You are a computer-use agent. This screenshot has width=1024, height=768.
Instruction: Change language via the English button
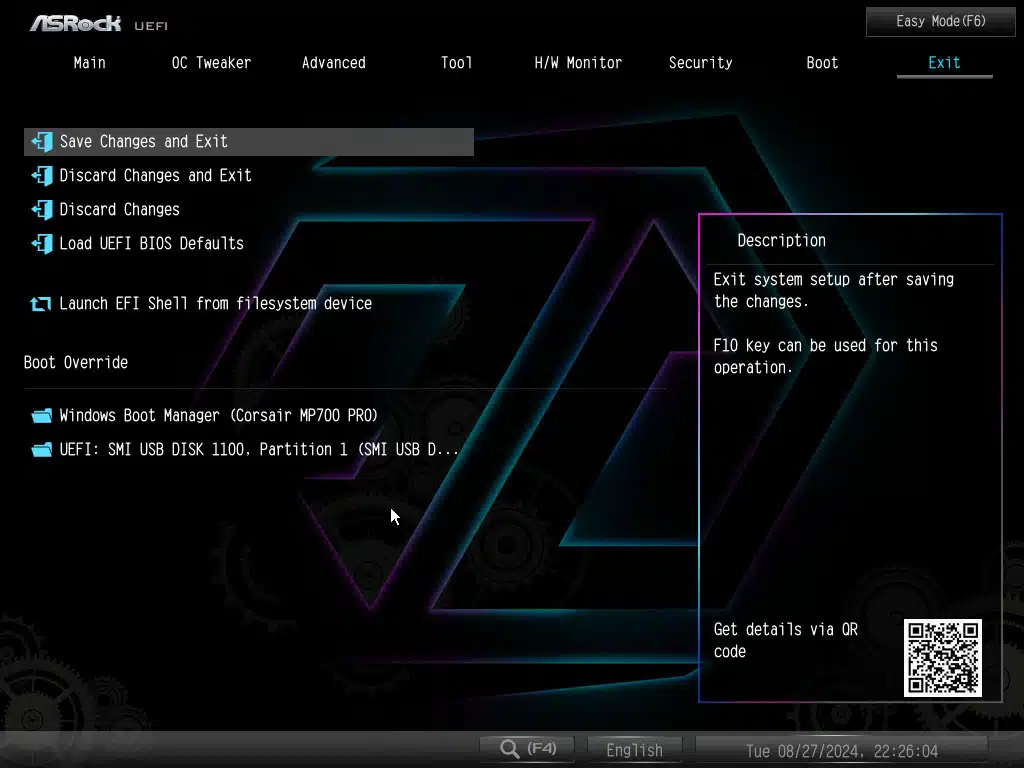[x=634, y=750]
